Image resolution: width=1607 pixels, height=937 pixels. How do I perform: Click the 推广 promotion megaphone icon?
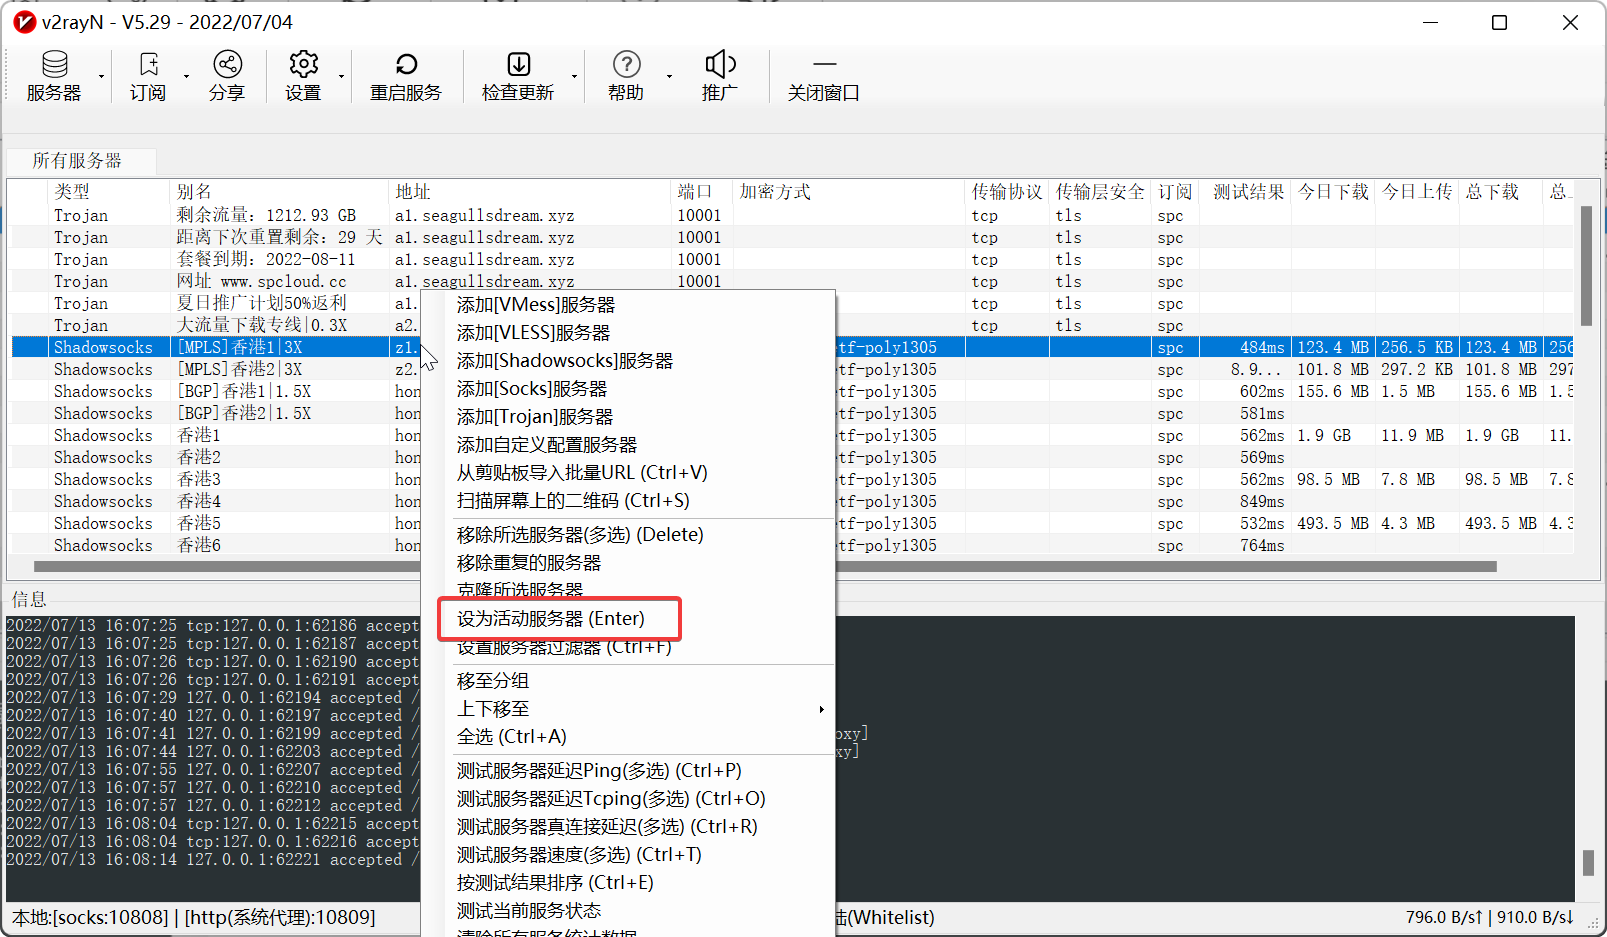(x=720, y=76)
